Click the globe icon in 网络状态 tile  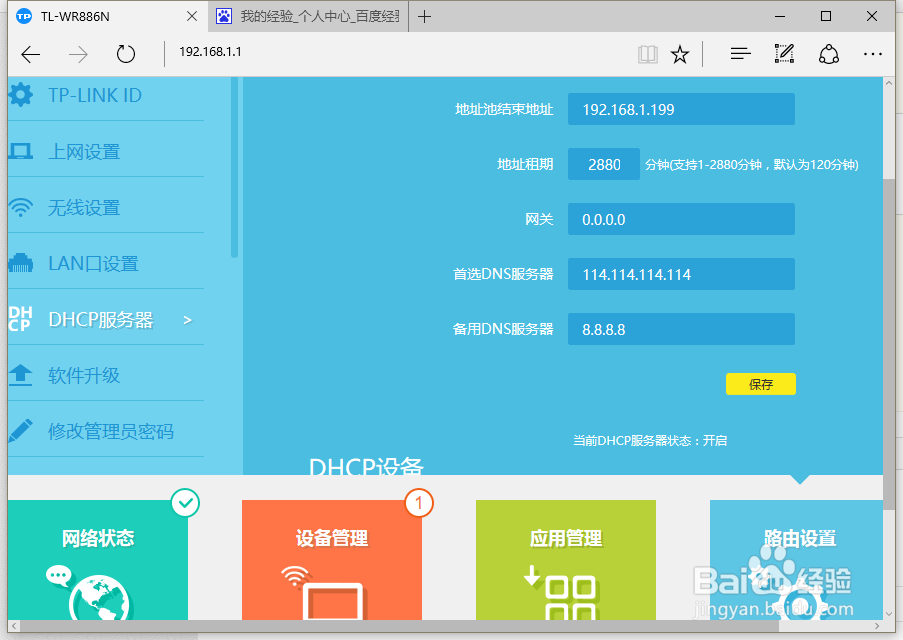tap(101, 597)
